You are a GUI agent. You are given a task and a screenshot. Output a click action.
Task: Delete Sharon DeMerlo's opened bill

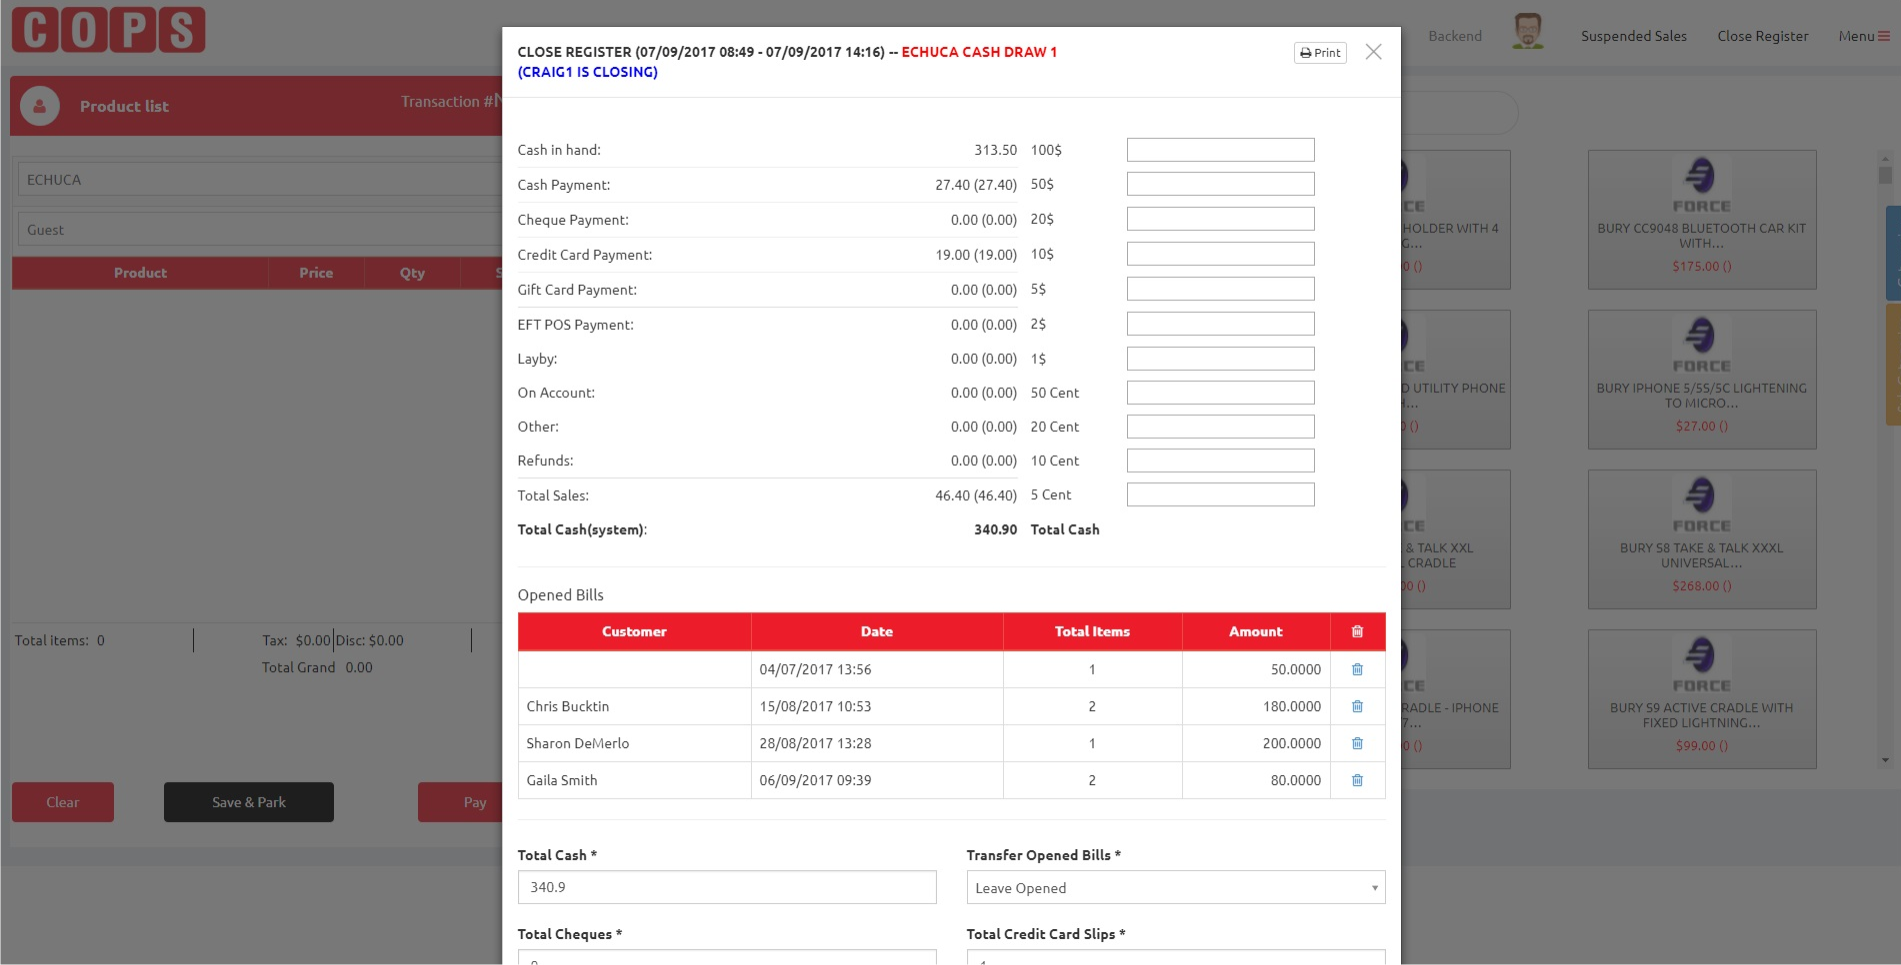click(1357, 743)
